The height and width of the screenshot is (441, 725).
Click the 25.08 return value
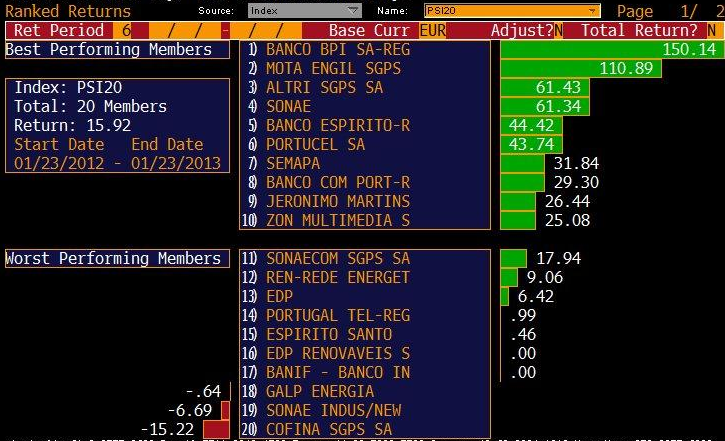coord(567,220)
